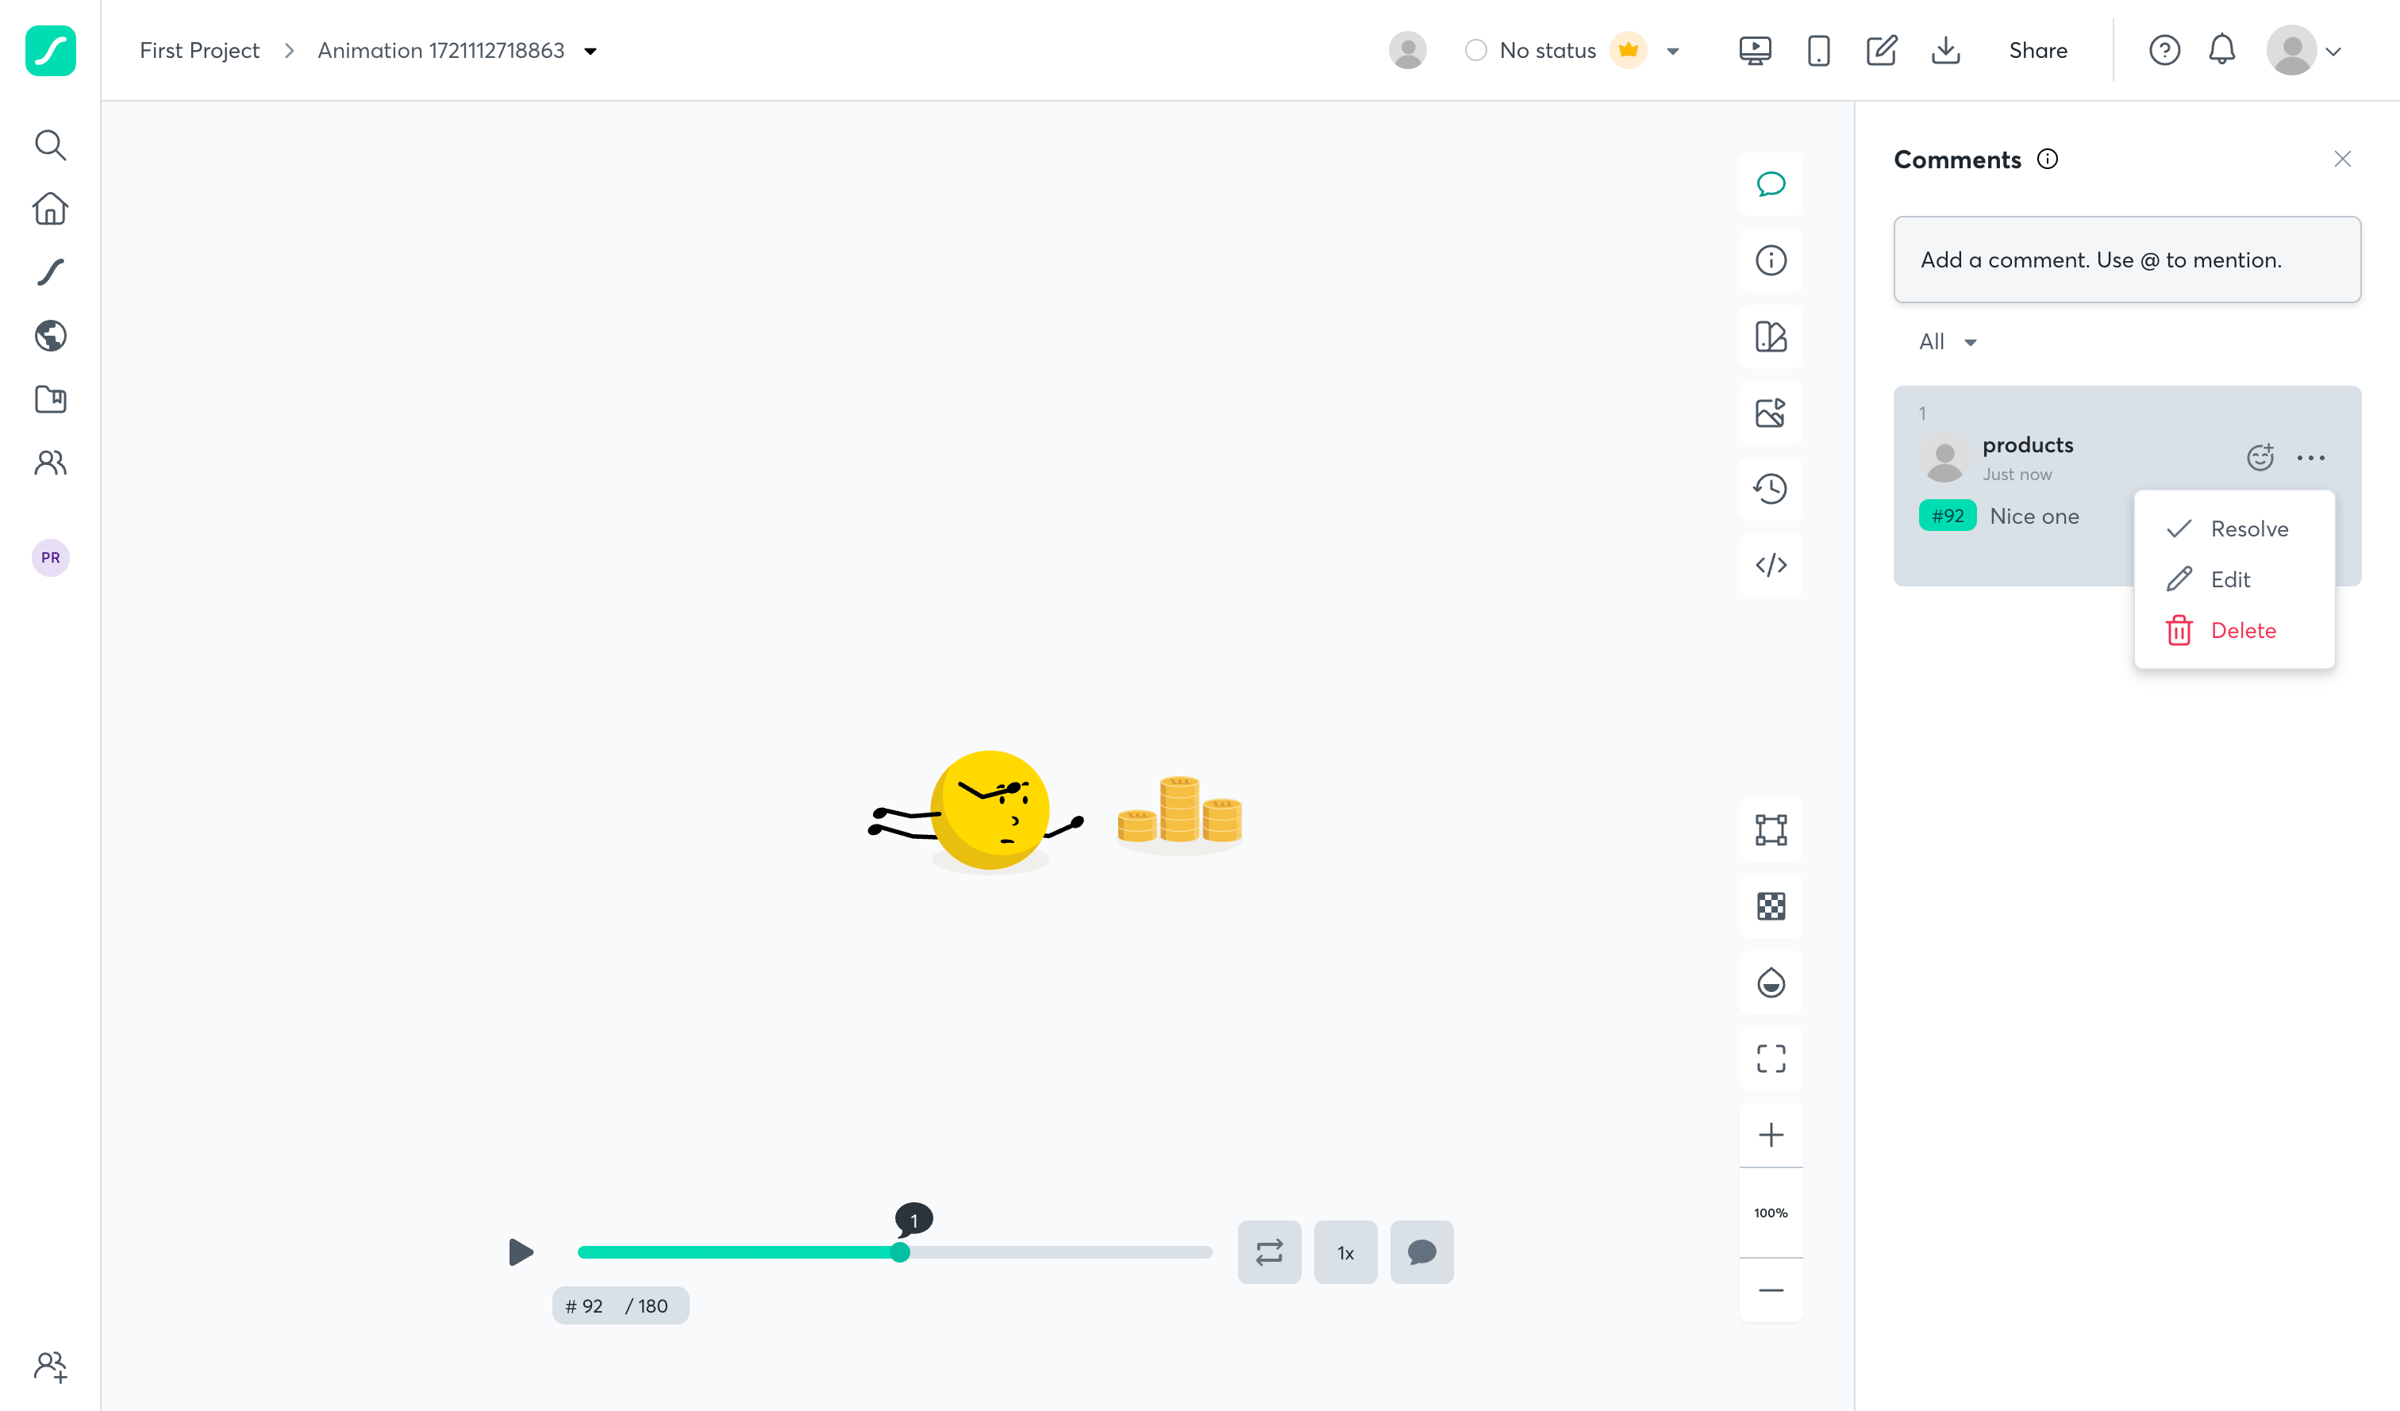Open the color palette editor icon
Viewport: 2400px width, 1411px height.
[x=1771, y=336]
